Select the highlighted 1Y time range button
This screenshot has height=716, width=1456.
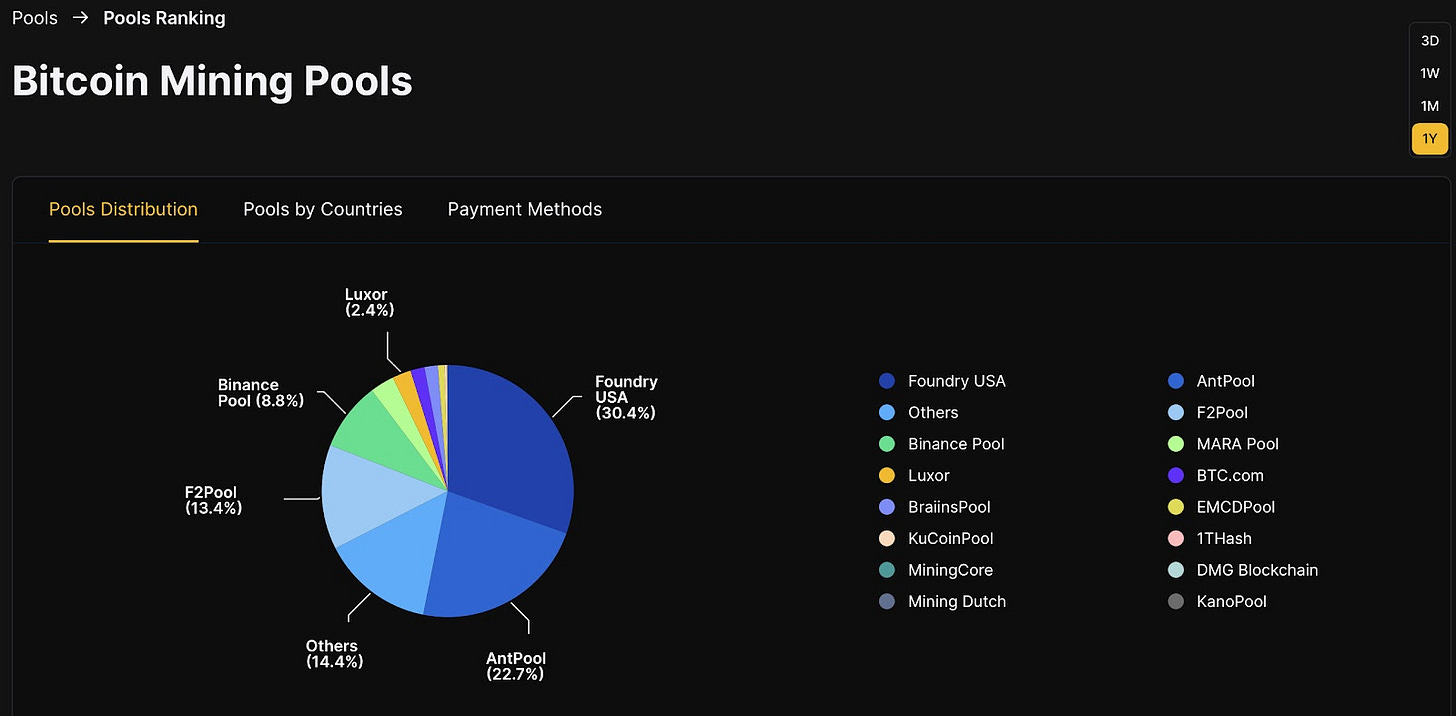[x=1430, y=139]
